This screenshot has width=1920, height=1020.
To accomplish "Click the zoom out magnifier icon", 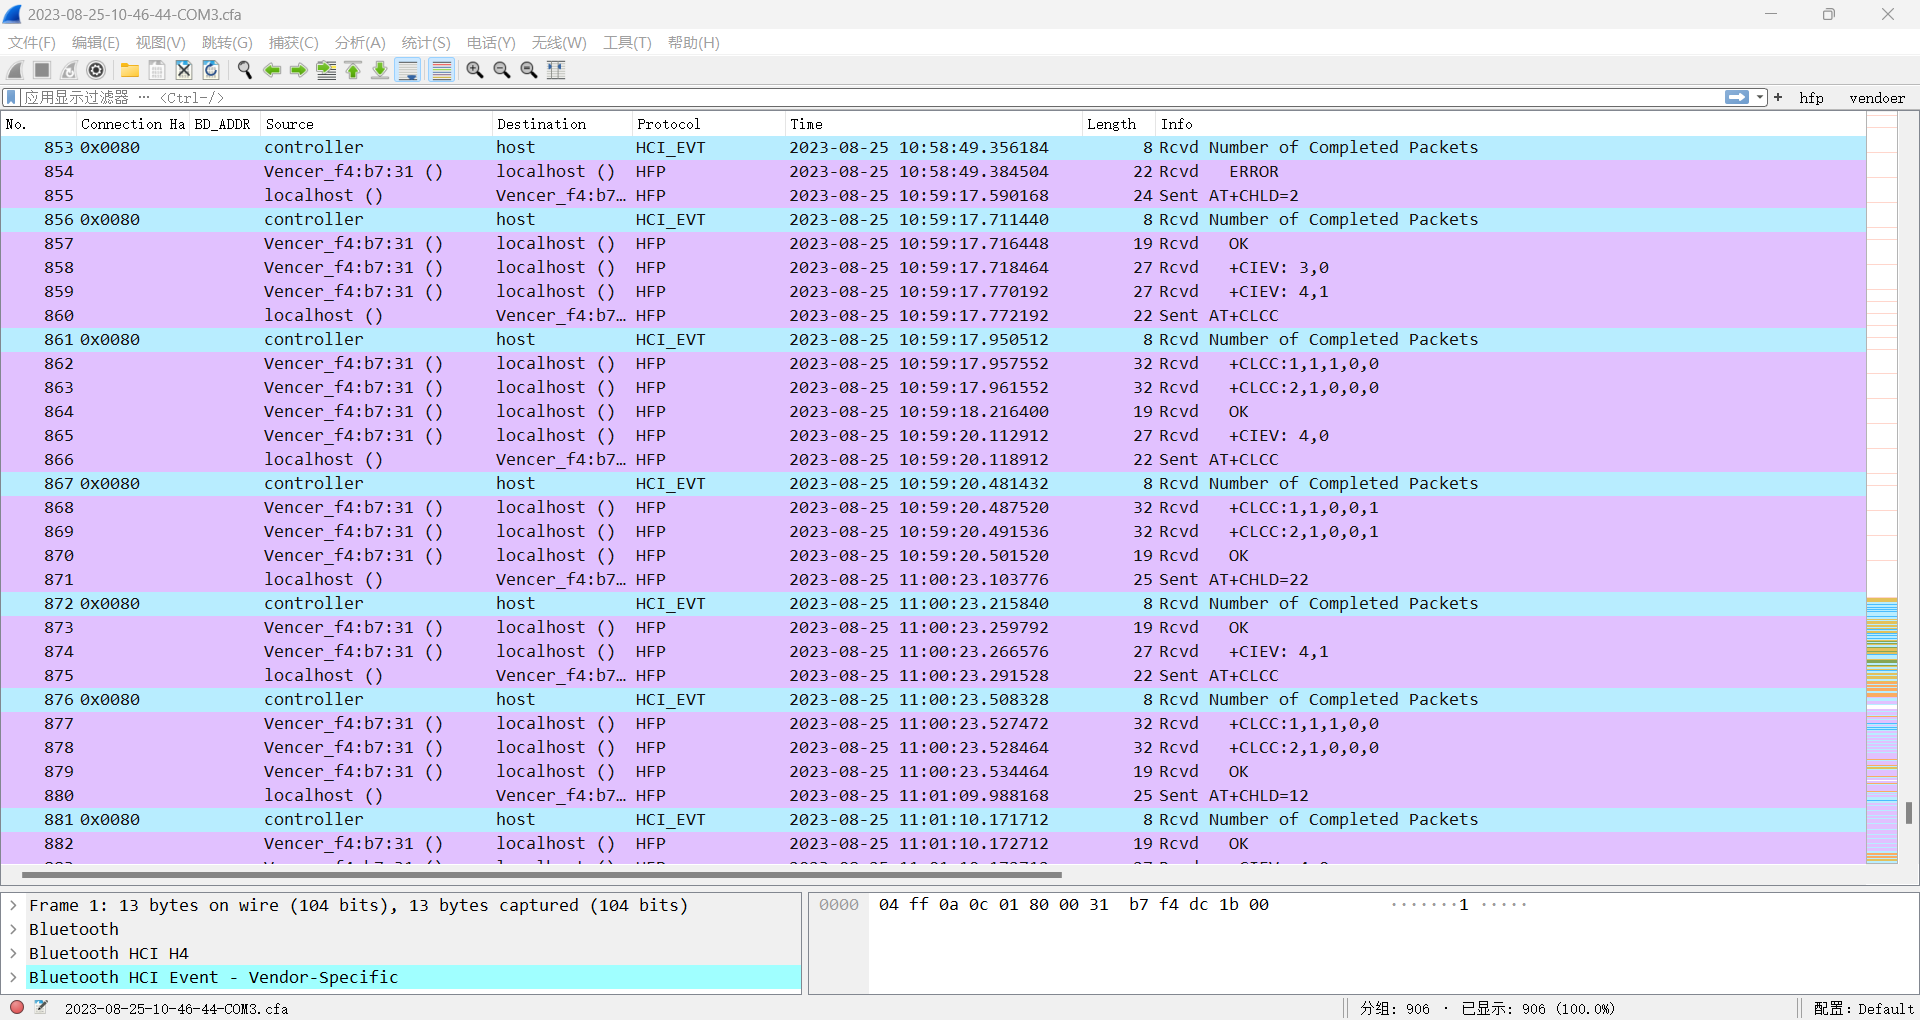I will tap(502, 70).
